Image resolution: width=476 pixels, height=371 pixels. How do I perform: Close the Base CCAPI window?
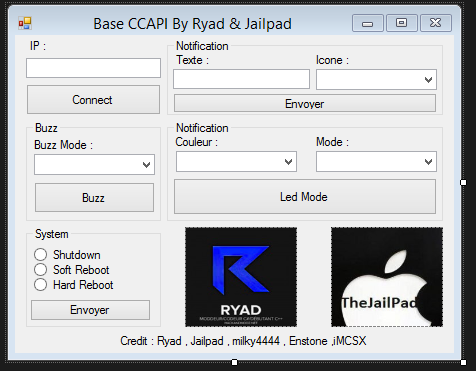436,23
